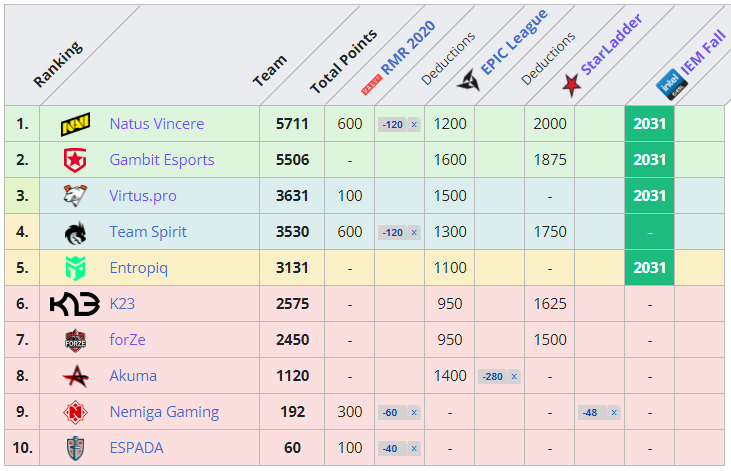The width and height of the screenshot is (731, 471).
Task: Click ESPADA total points 60
Action: click(292, 448)
